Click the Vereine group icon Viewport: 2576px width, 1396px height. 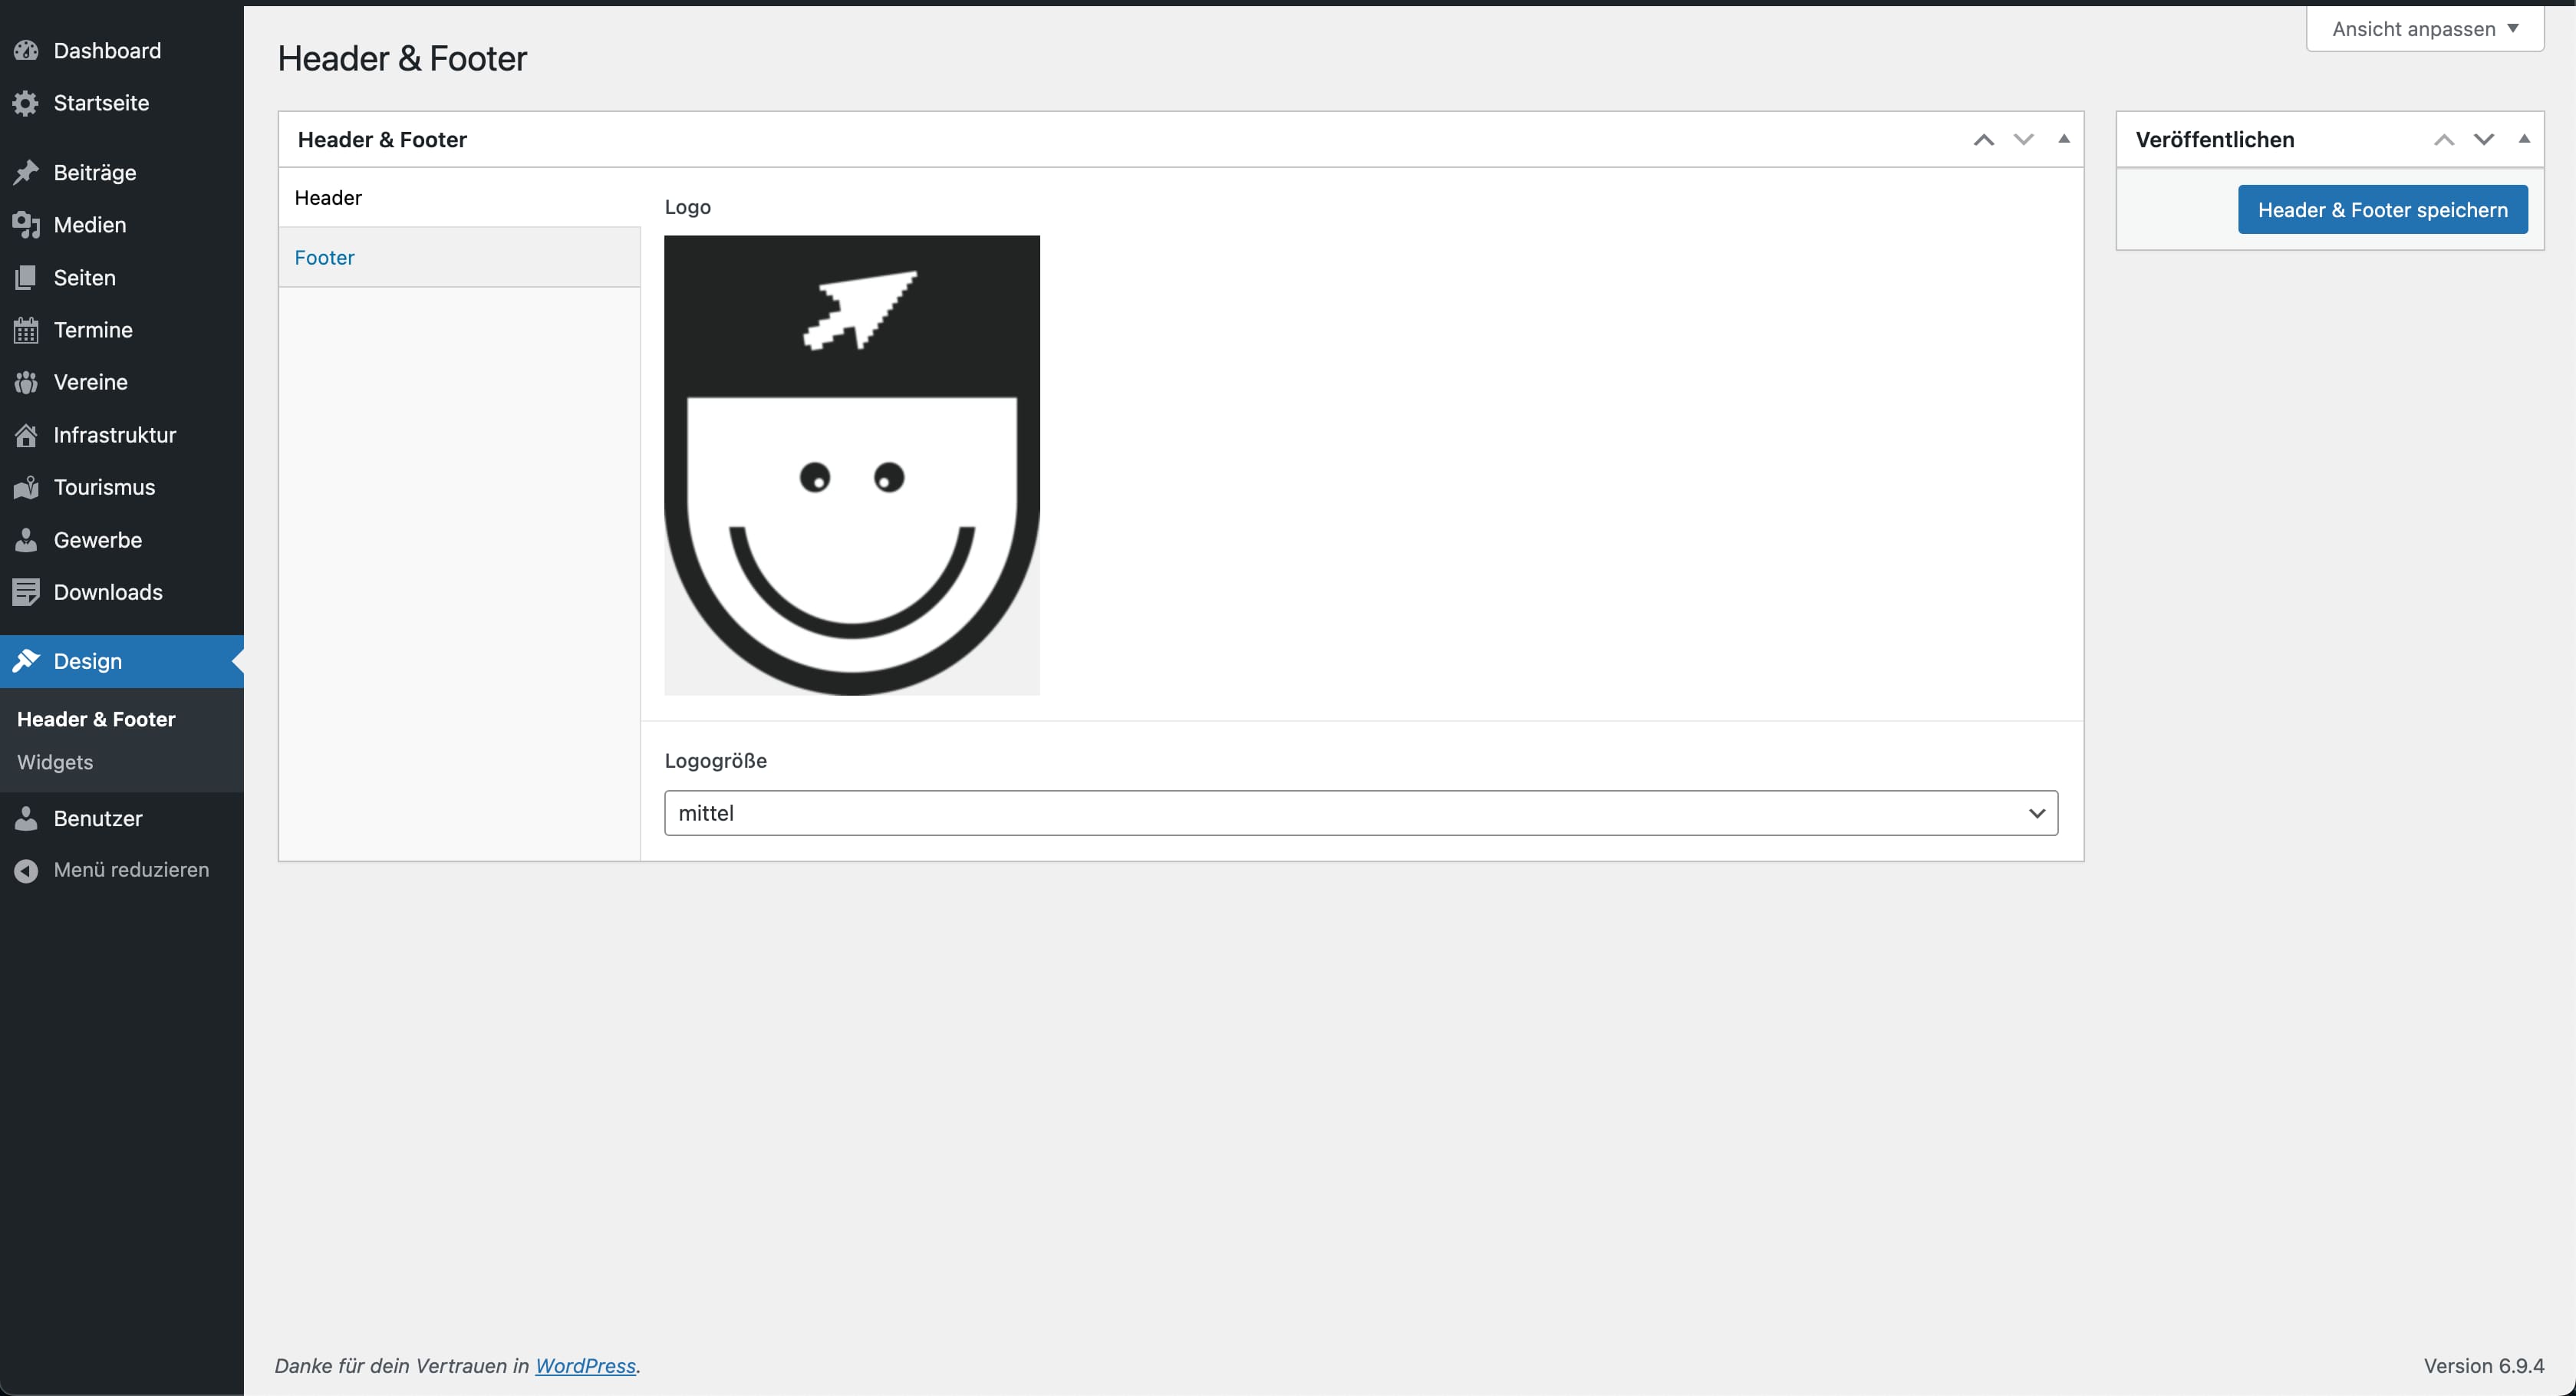[x=26, y=382]
